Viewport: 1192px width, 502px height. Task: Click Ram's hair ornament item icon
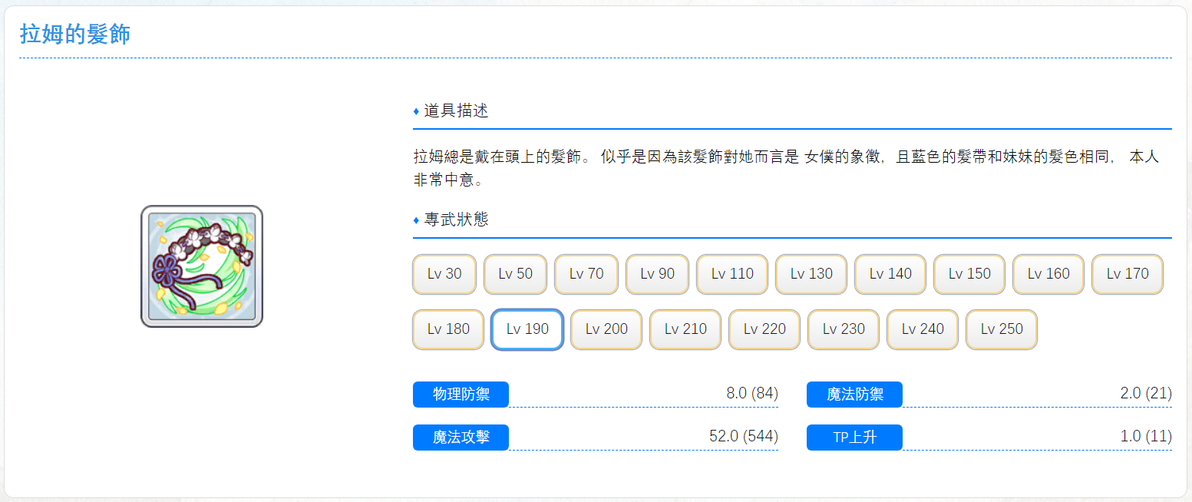coord(201,266)
